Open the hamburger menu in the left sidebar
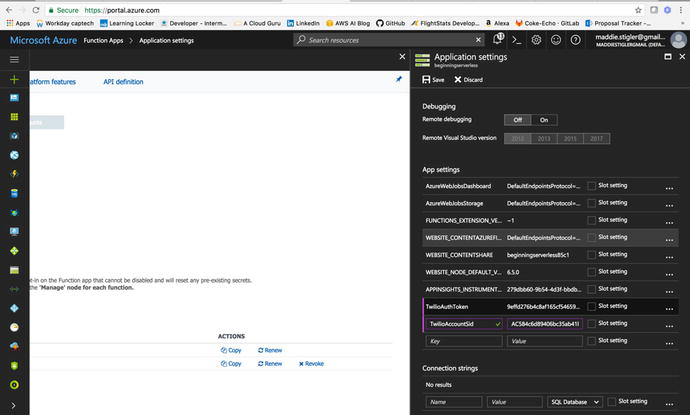This screenshot has height=415, width=690. (14, 59)
